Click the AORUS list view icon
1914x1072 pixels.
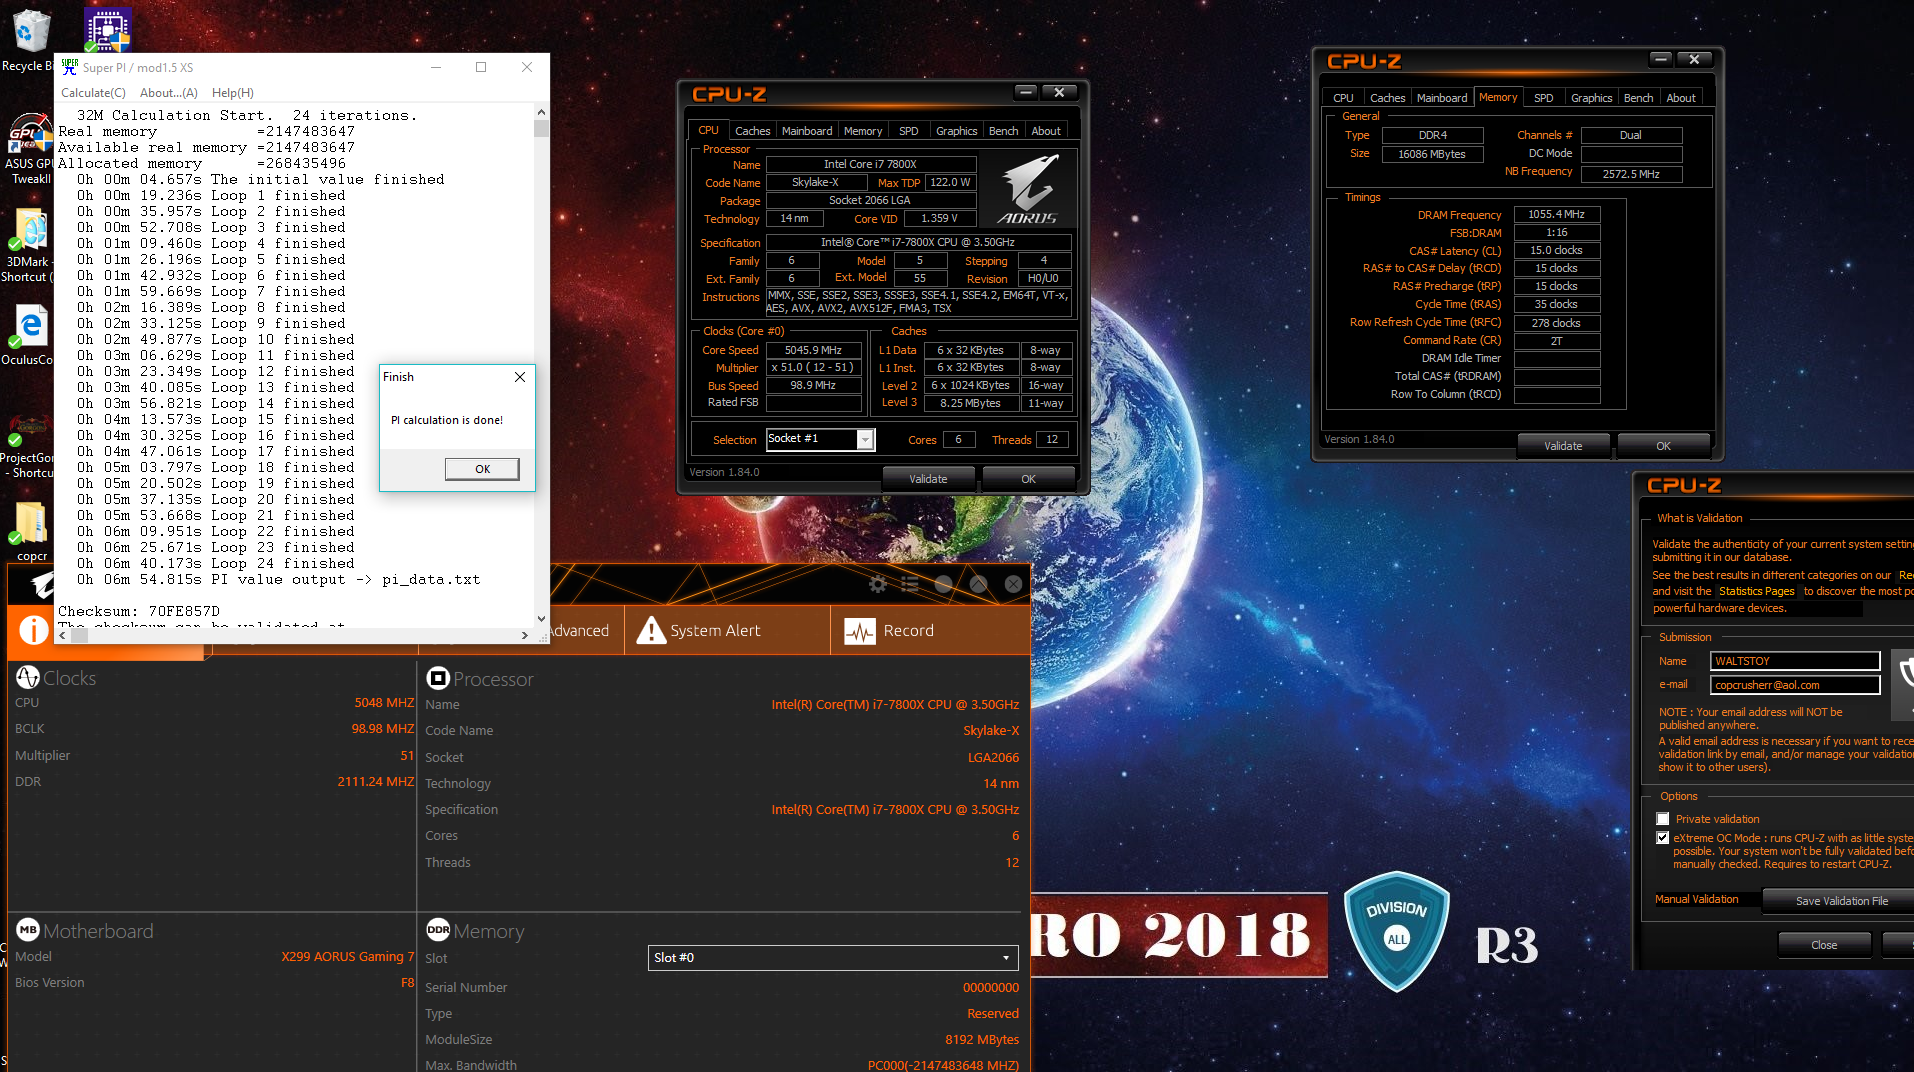pyautogui.click(x=910, y=584)
